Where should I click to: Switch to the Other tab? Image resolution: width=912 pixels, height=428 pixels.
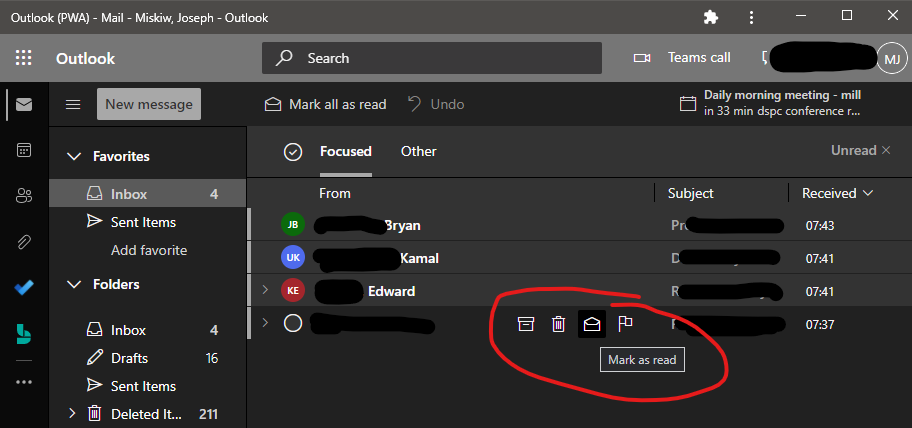click(419, 152)
